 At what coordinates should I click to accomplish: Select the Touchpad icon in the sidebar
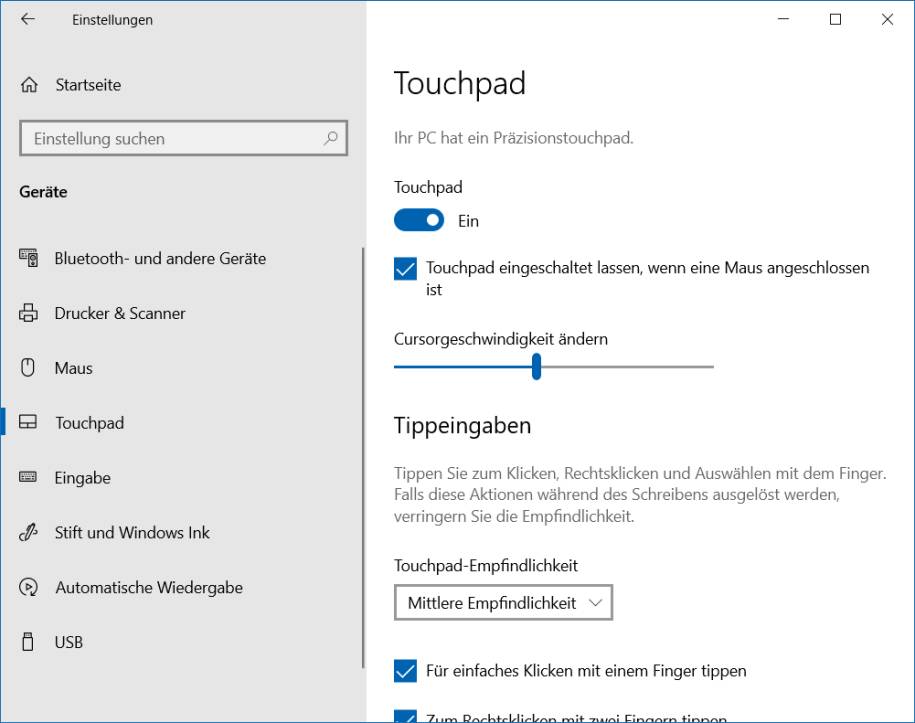[x=31, y=423]
